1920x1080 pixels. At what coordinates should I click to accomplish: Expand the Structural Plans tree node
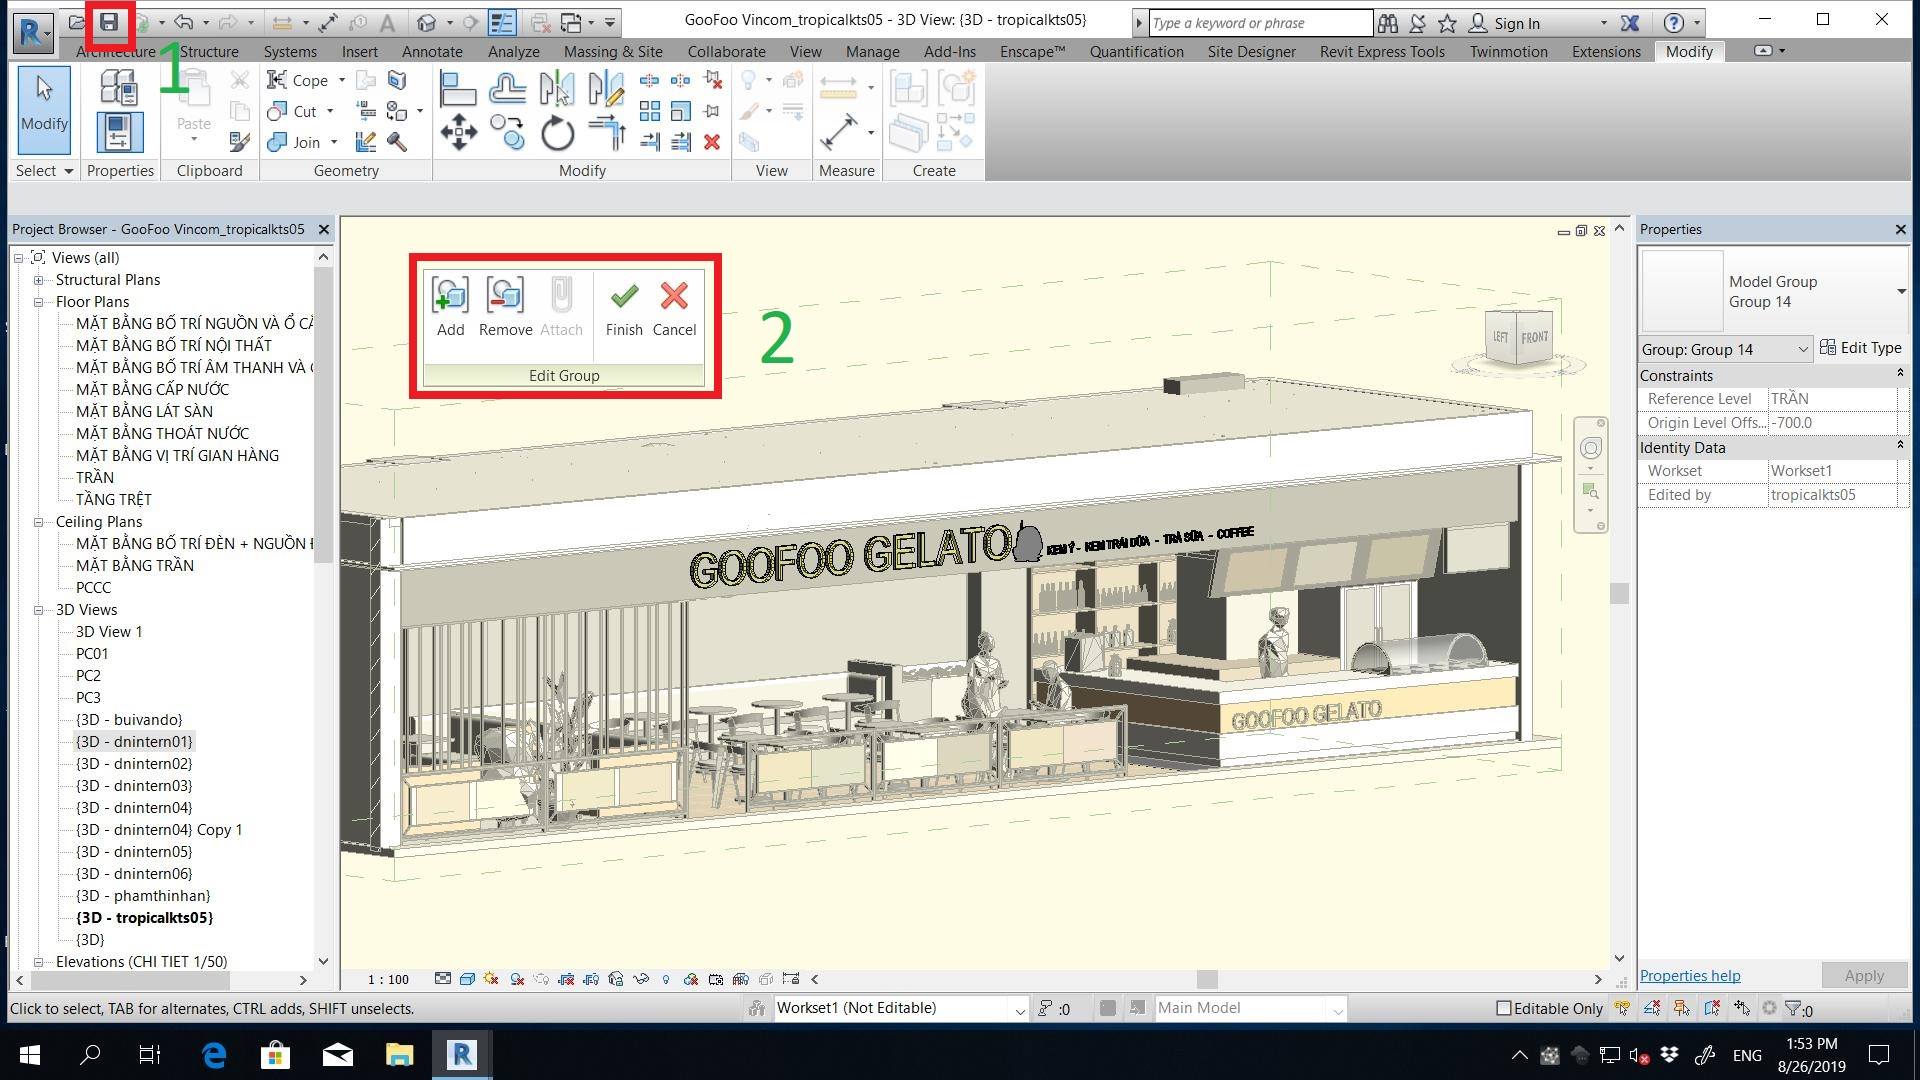tap(39, 280)
